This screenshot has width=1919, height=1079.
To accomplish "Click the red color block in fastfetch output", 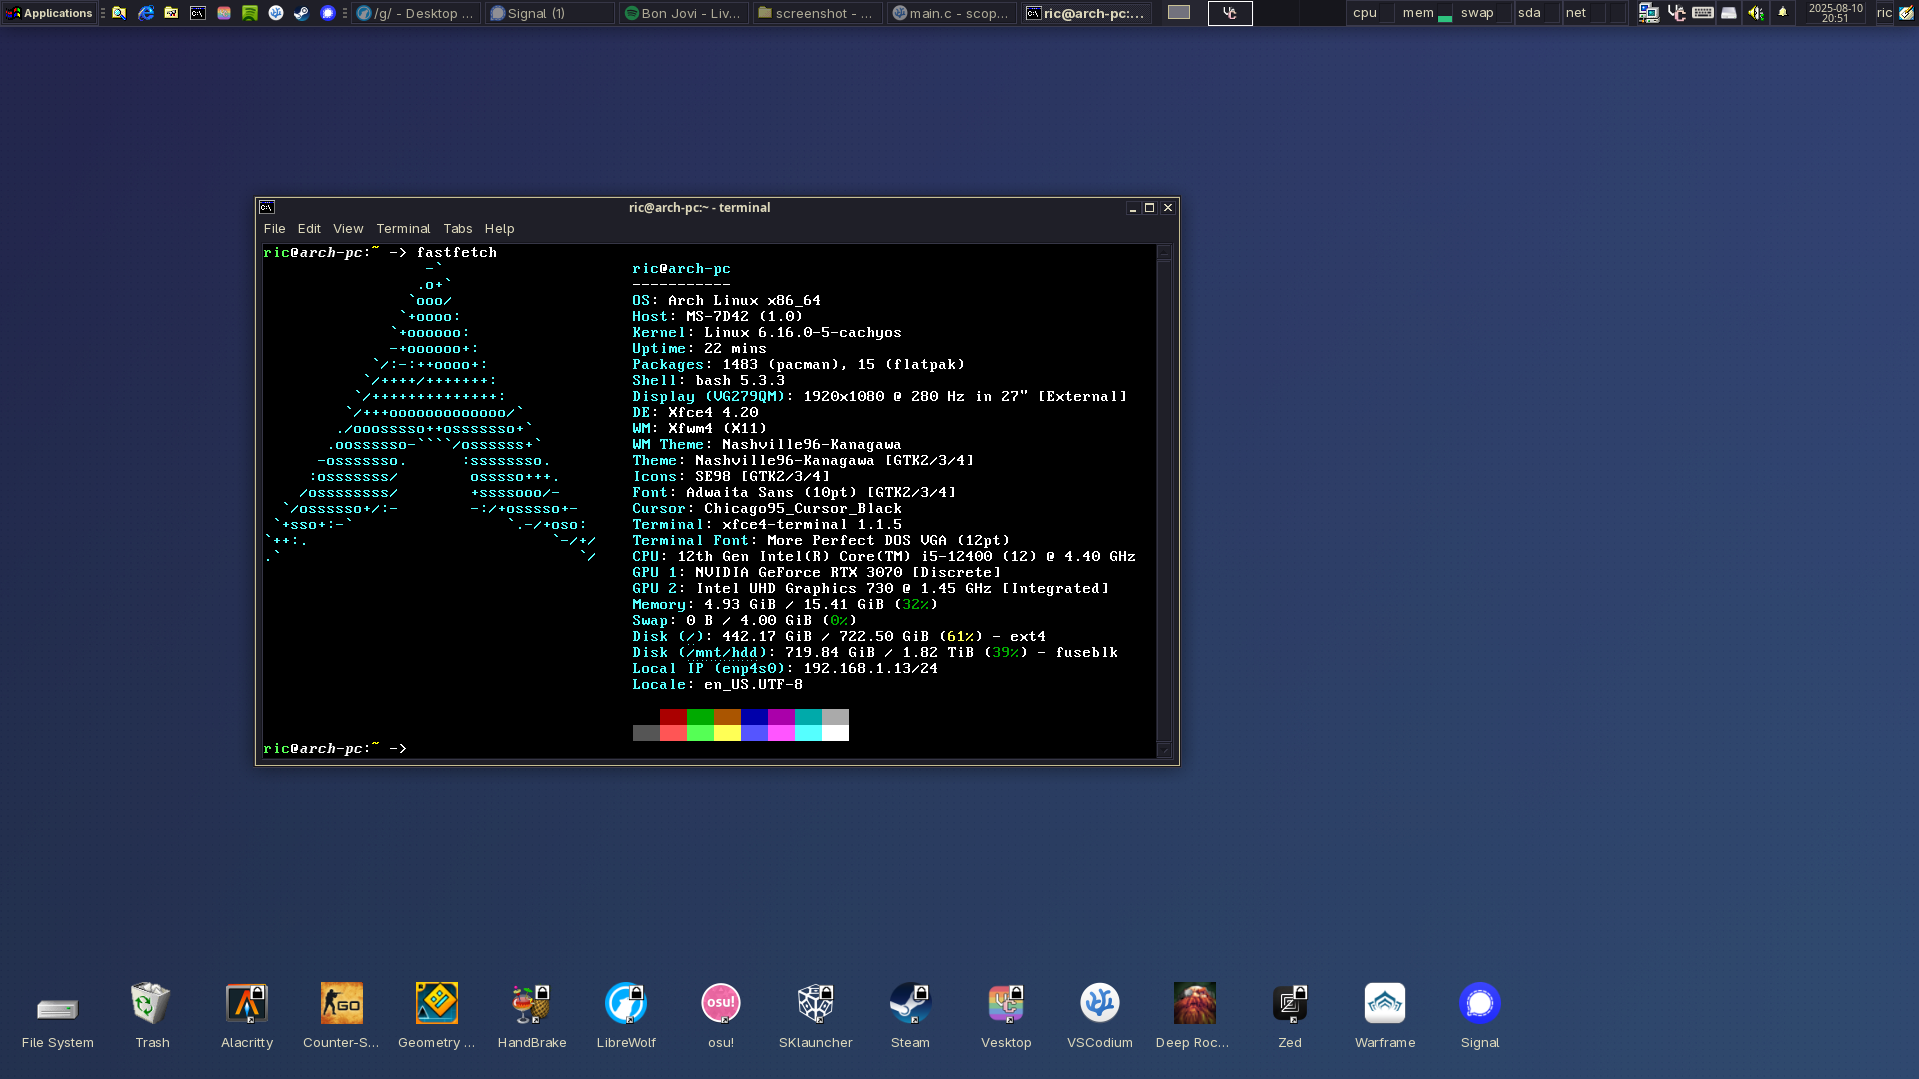I will pos(673,717).
